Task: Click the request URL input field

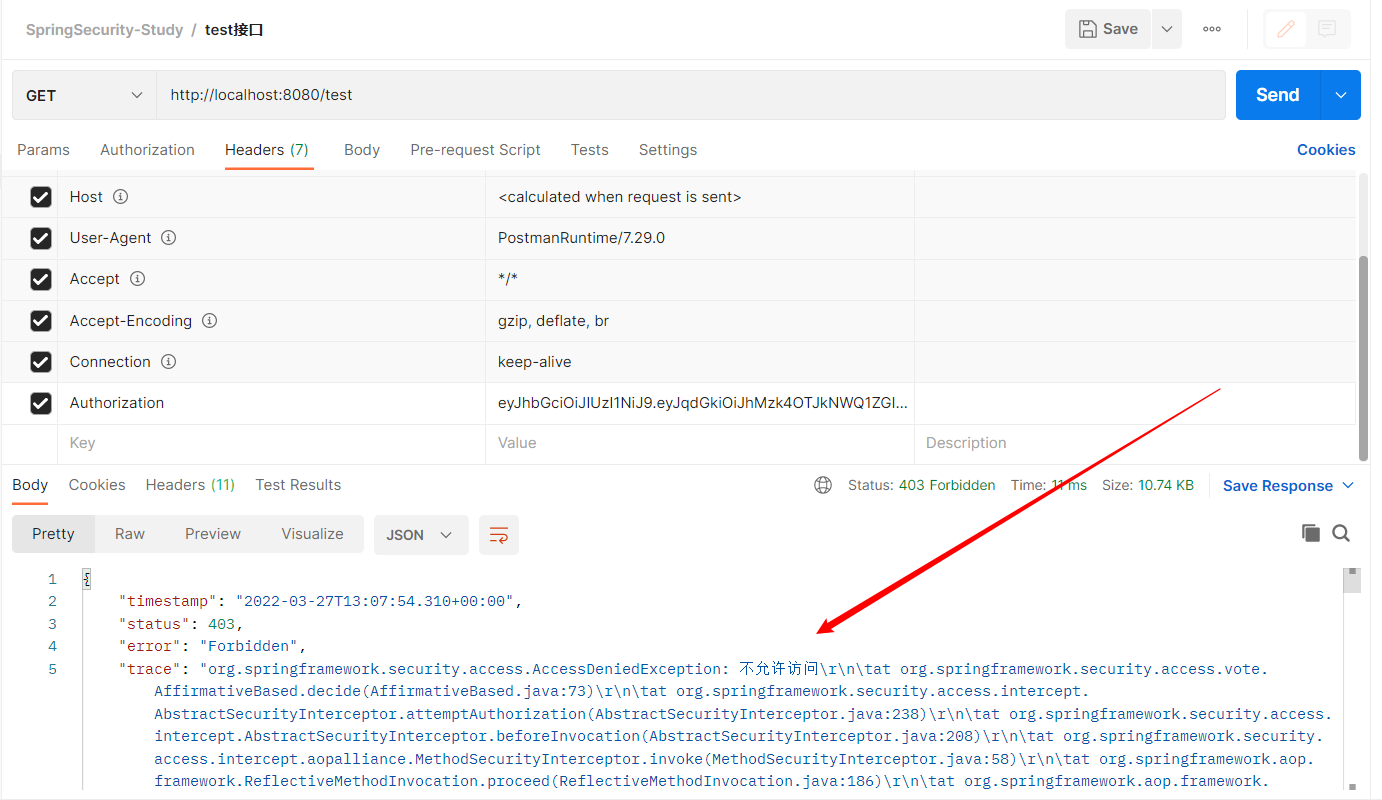Action: coord(690,95)
